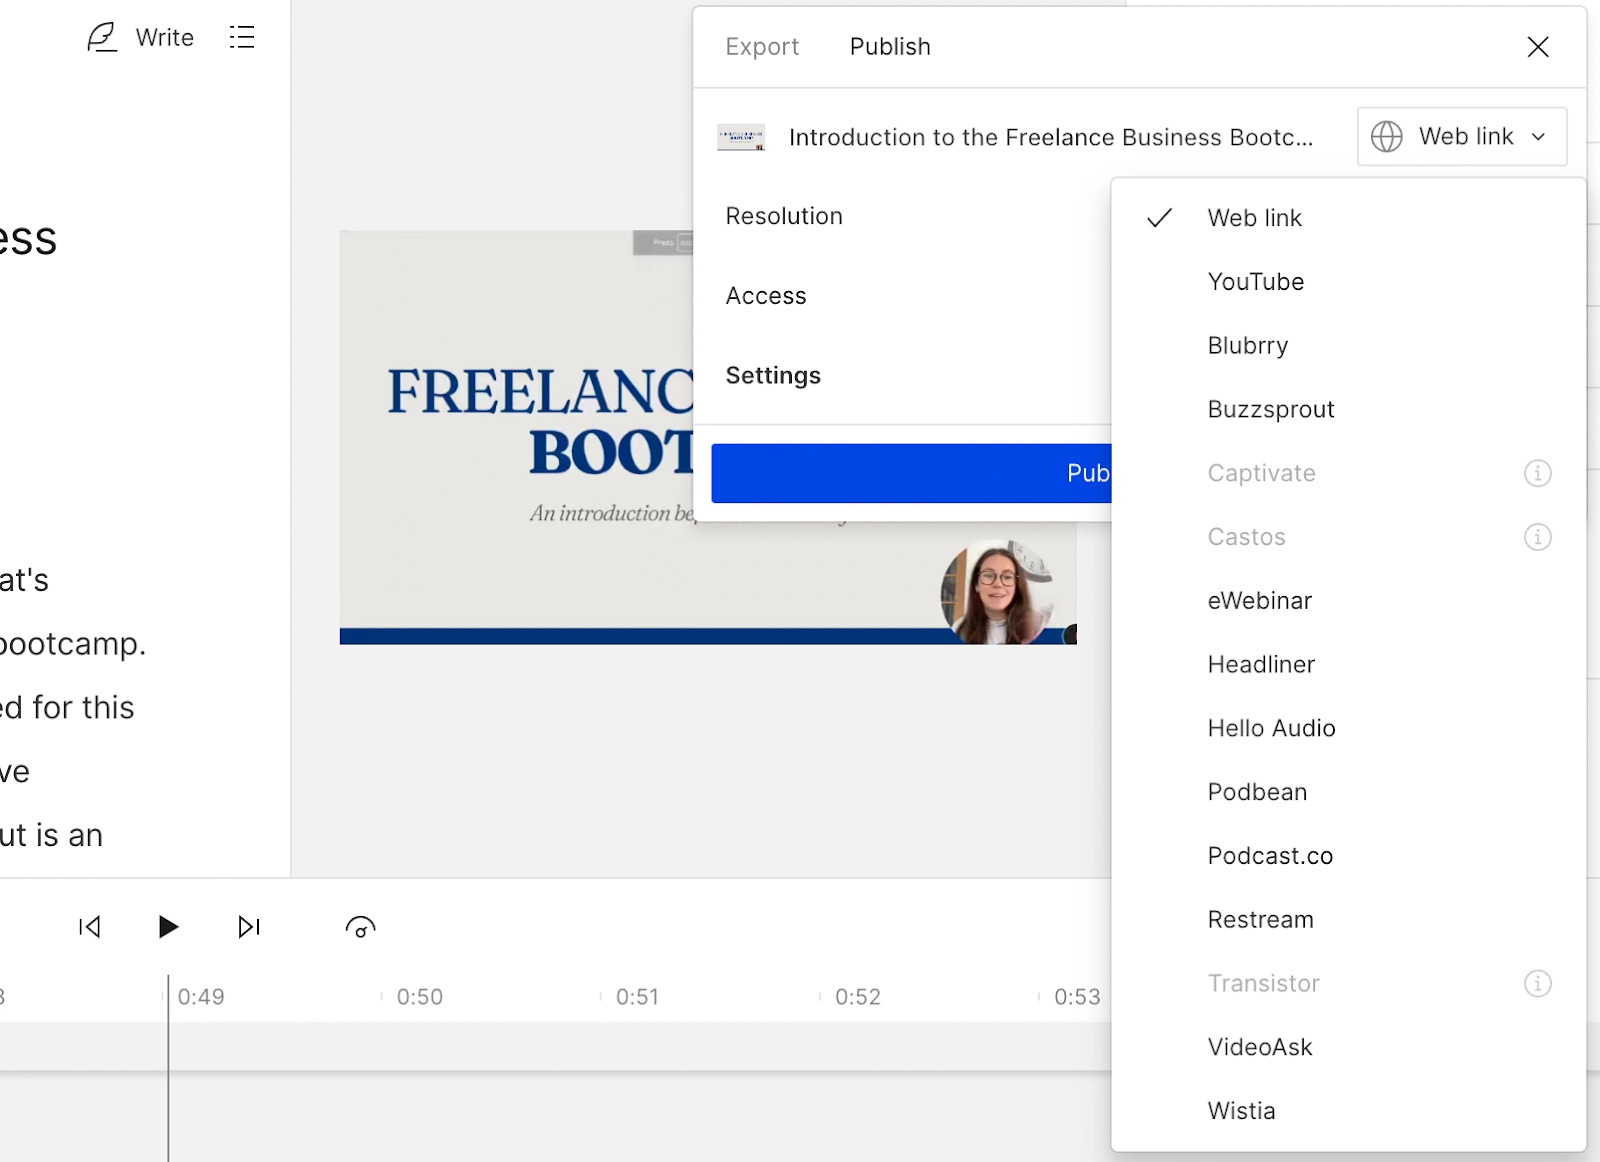Choose Headliner from the destination list
The width and height of the screenshot is (1600, 1162).
click(x=1348, y=665)
